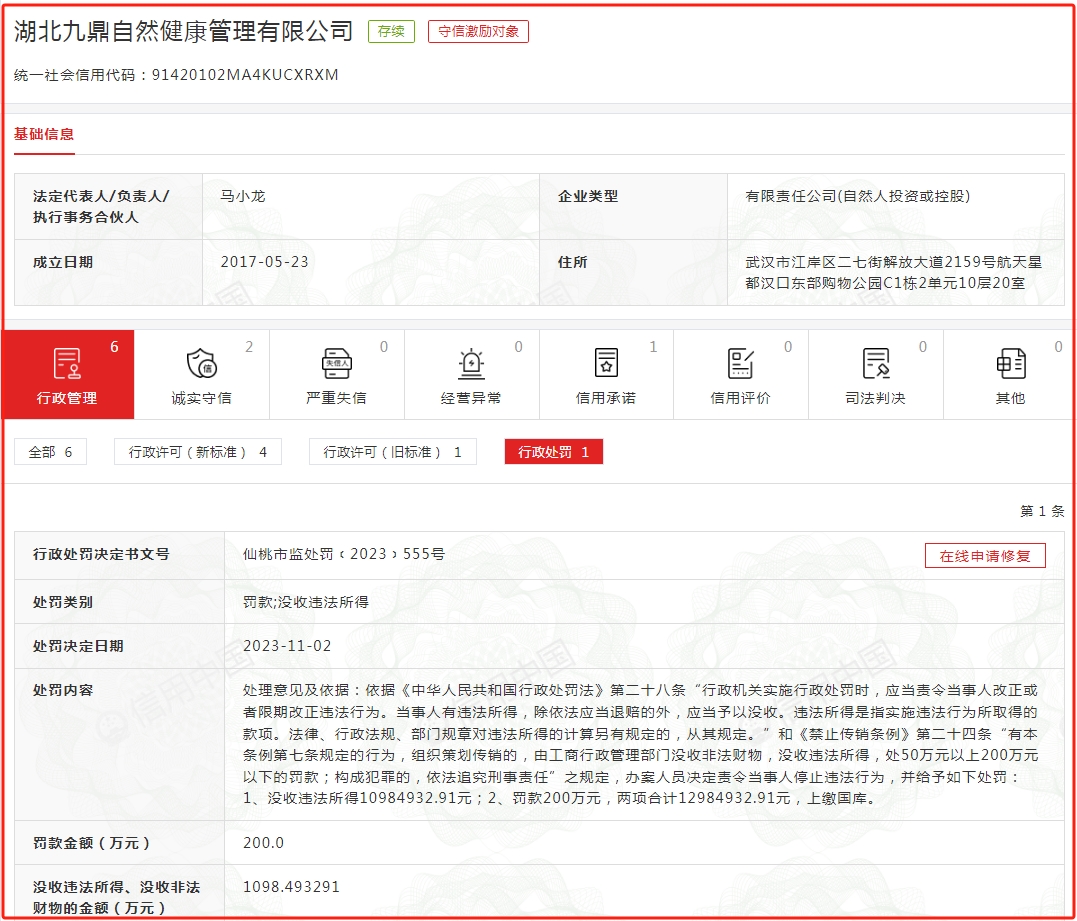Filter by 行政许可（新标准）4
This screenshot has width=1077, height=921.
click(x=198, y=452)
